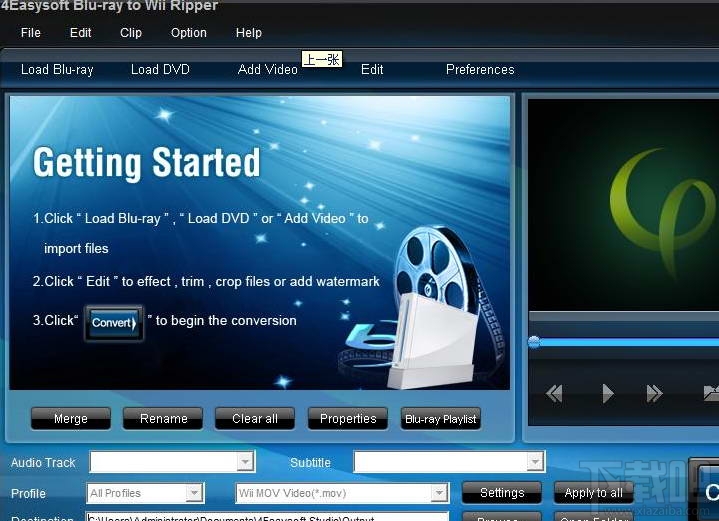Viewport: 719px width, 521px height.
Task: Expand the All Profiles category dropdown
Action: coord(194,493)
